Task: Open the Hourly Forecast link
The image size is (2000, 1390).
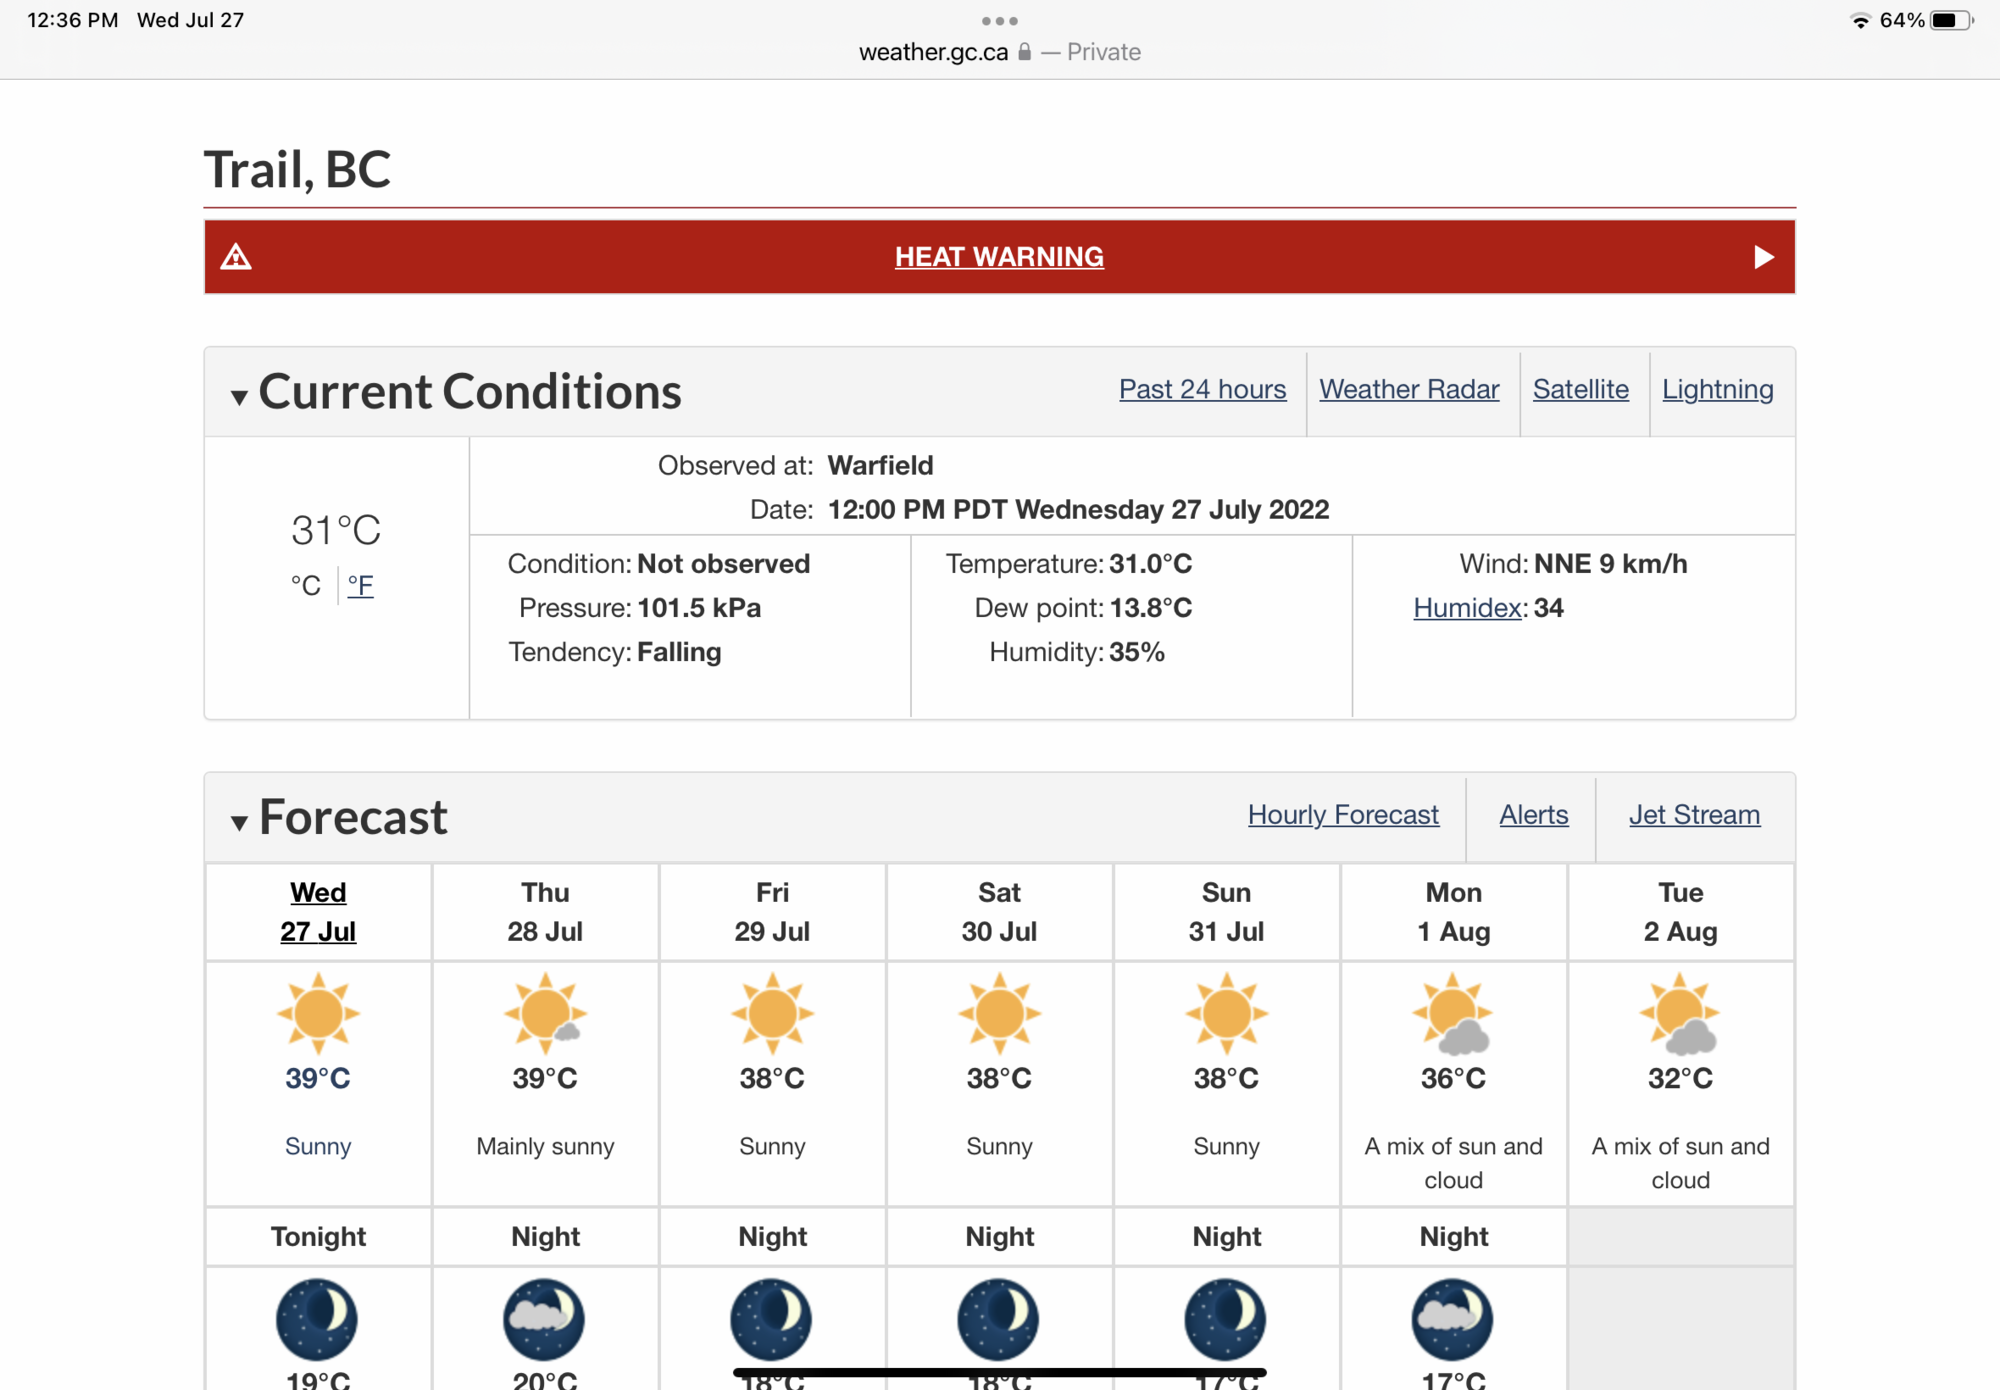Action: 1343,815
